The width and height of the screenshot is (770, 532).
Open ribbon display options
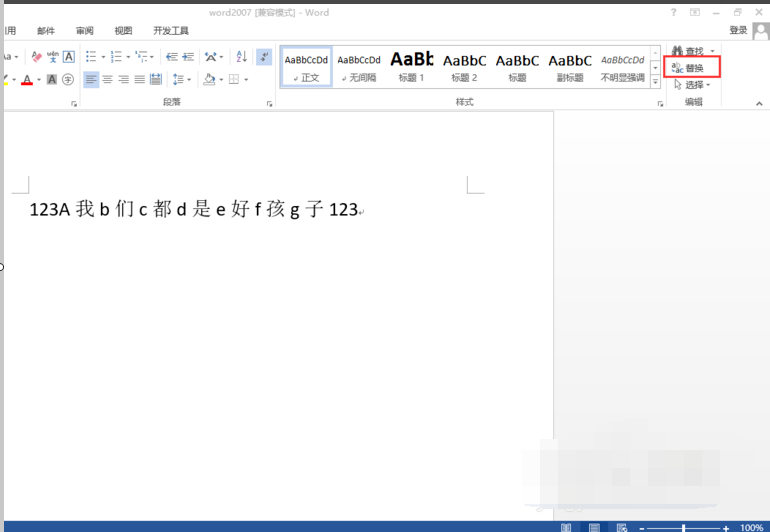tap(695, 12)
